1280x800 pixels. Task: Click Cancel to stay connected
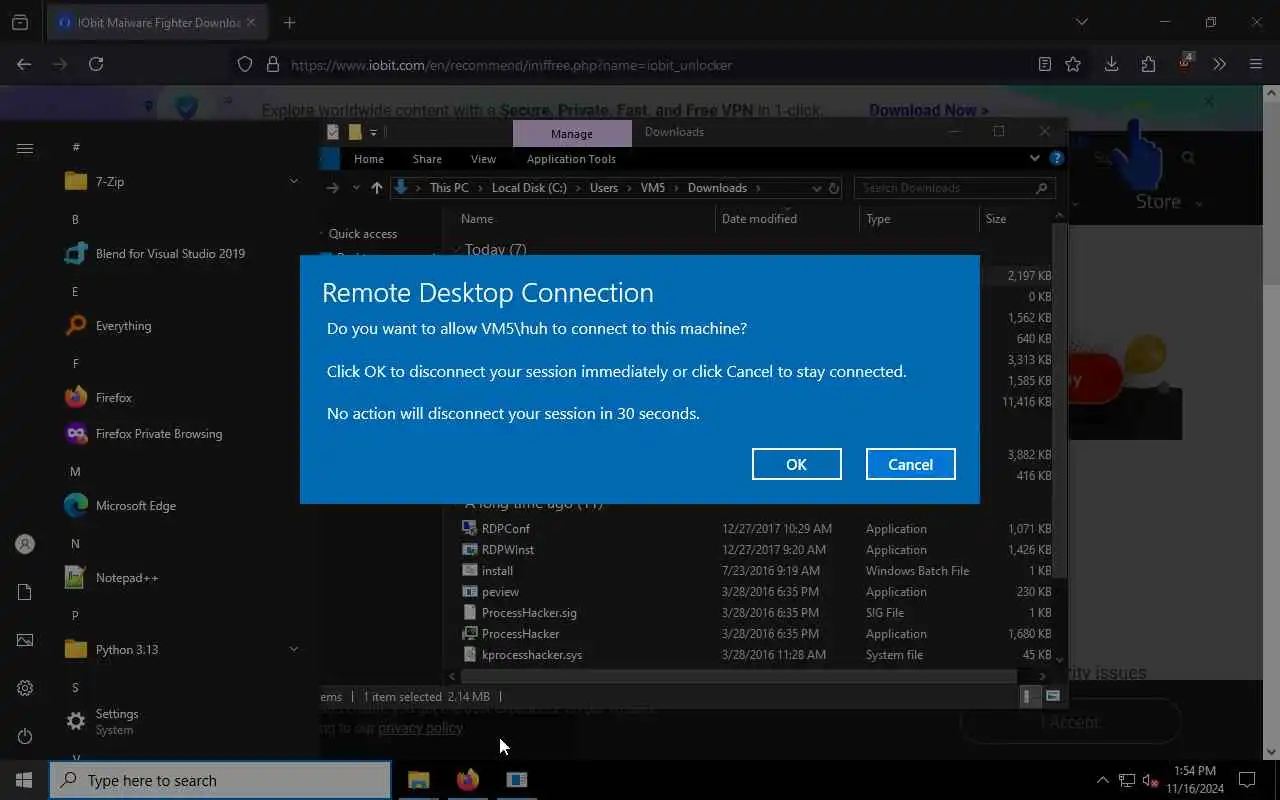pyautogui.click(x=910, y=464)
